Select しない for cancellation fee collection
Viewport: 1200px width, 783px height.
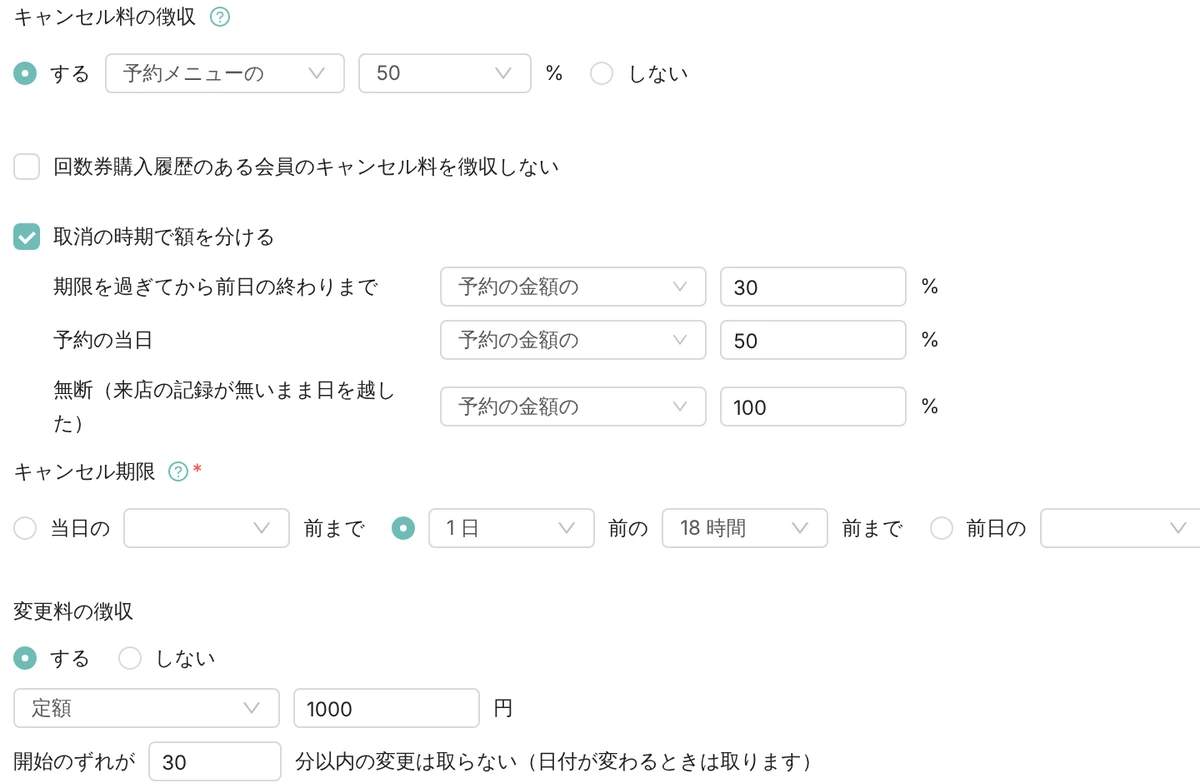pos(602,74)
